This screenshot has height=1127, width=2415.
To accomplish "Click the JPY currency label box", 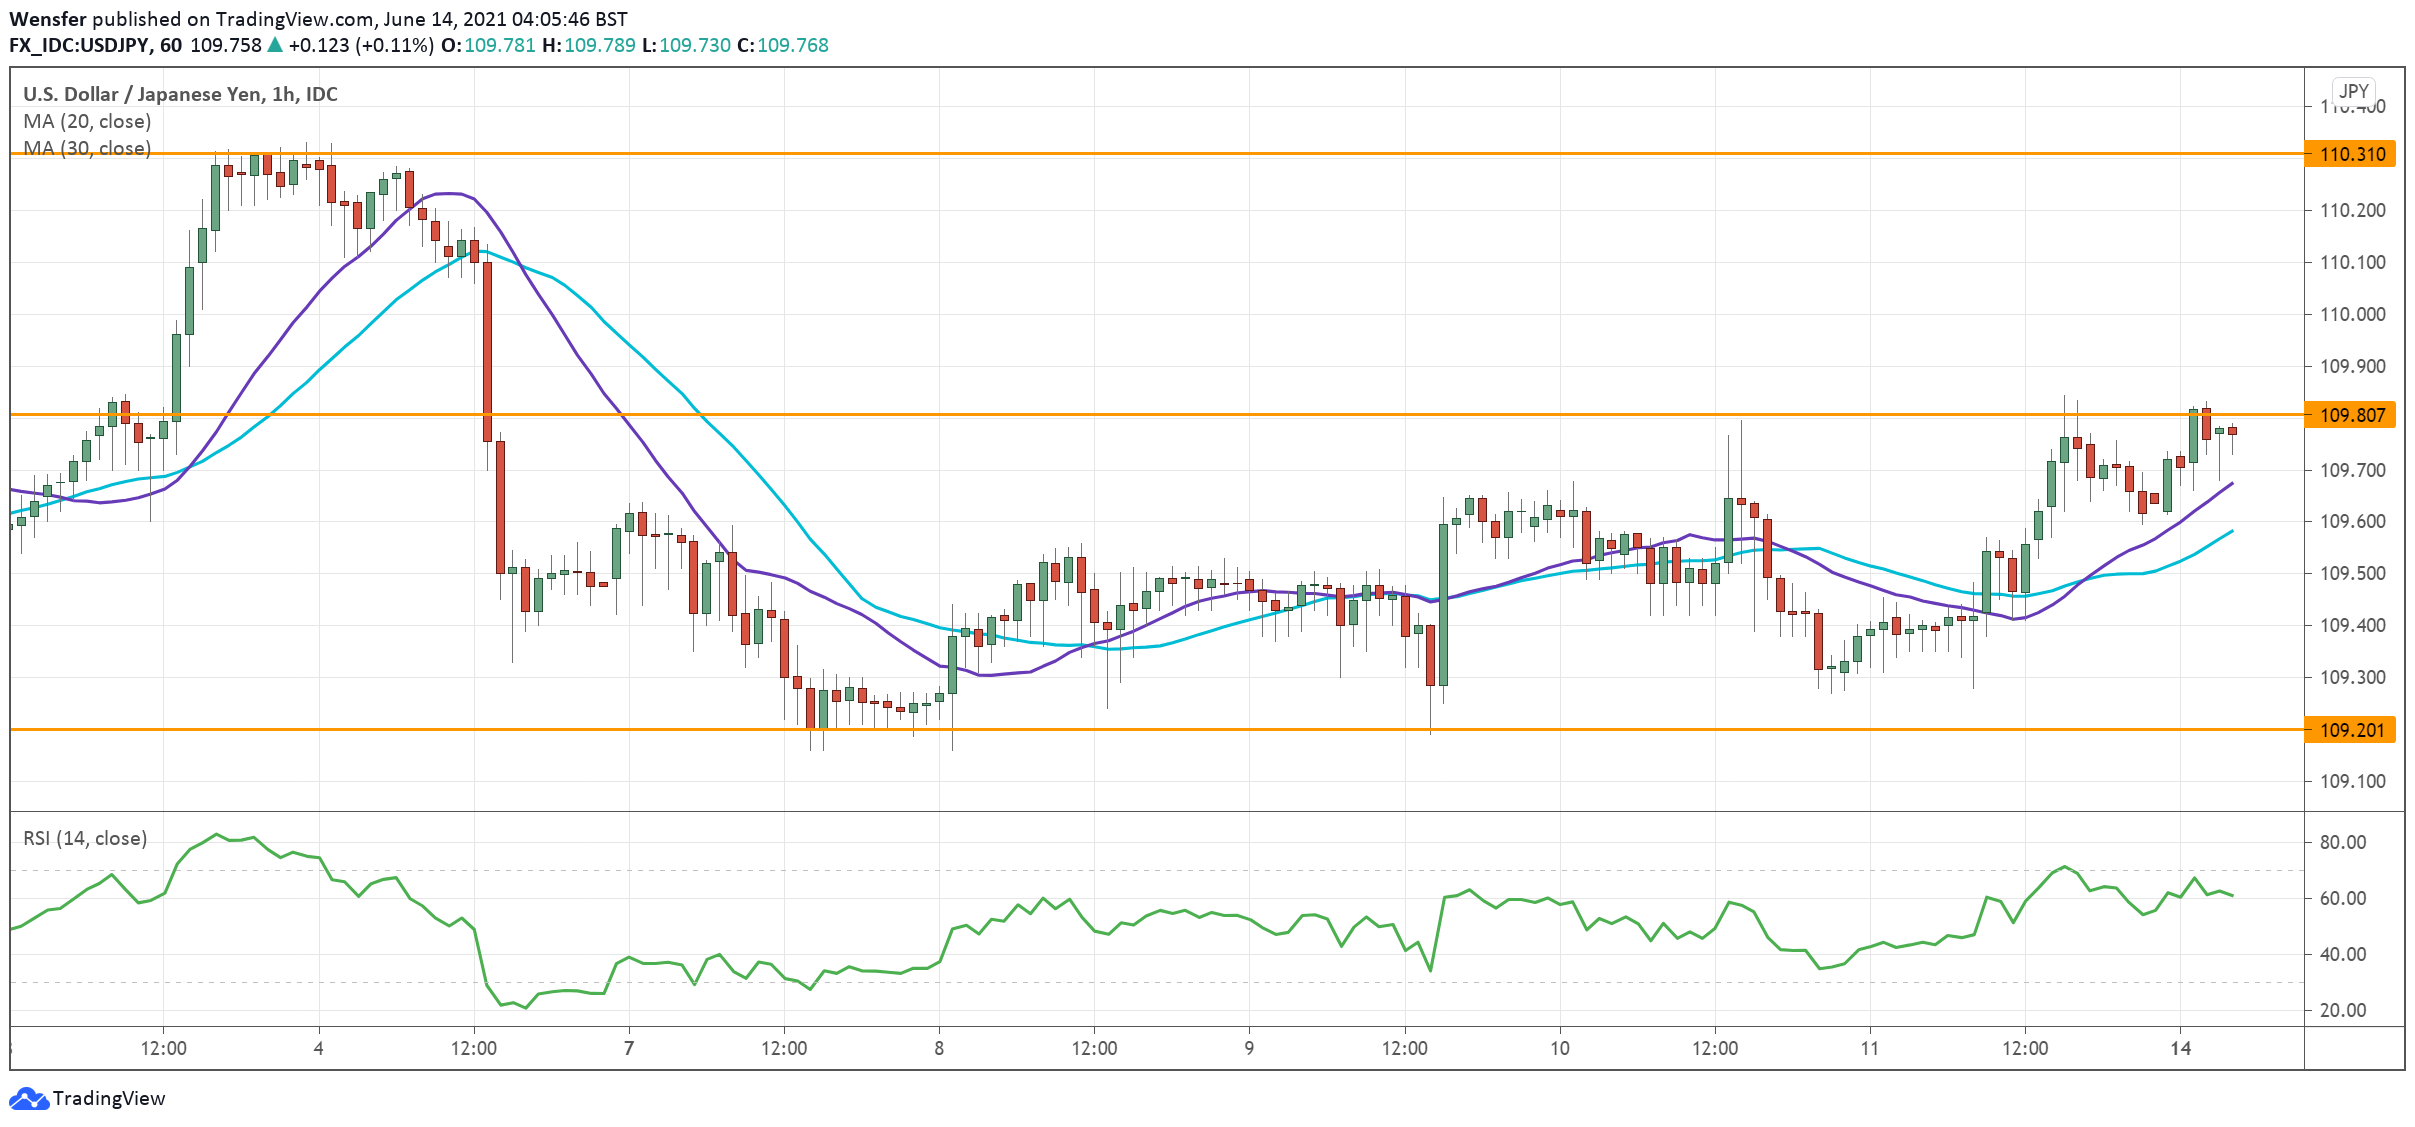I will (2353, 91).
